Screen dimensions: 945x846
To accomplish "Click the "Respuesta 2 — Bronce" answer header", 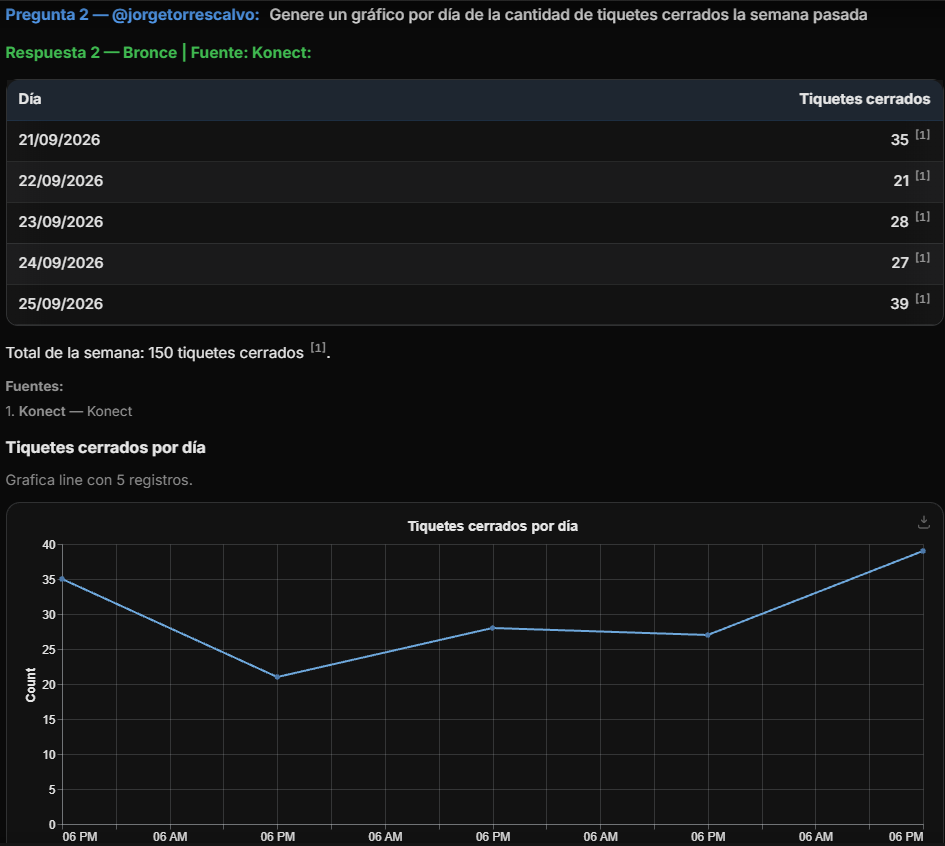I will coord(91,53).
